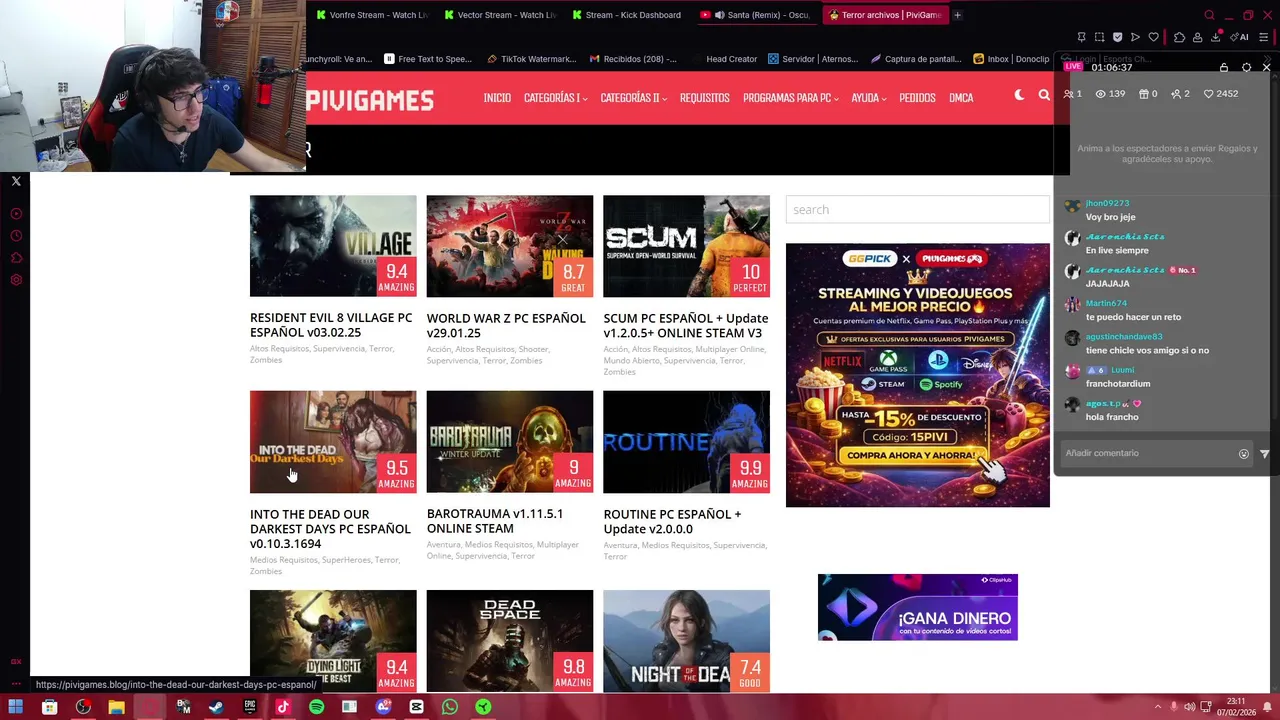Open the send flow arrow icon
Viewport: 1280px width, 720px height.
tap(1135, 37)
